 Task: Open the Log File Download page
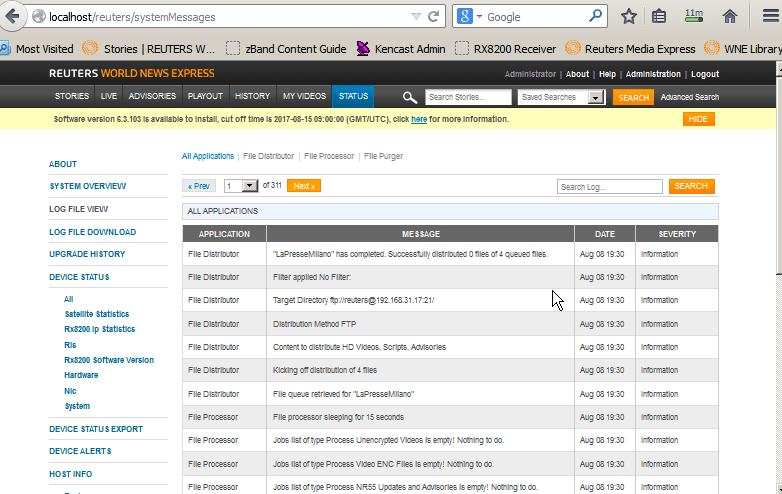pos(92,232)
